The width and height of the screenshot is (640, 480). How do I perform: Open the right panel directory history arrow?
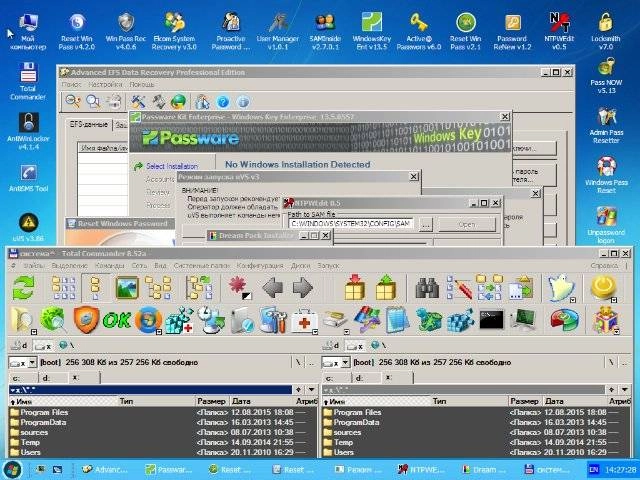click(625, 389)
